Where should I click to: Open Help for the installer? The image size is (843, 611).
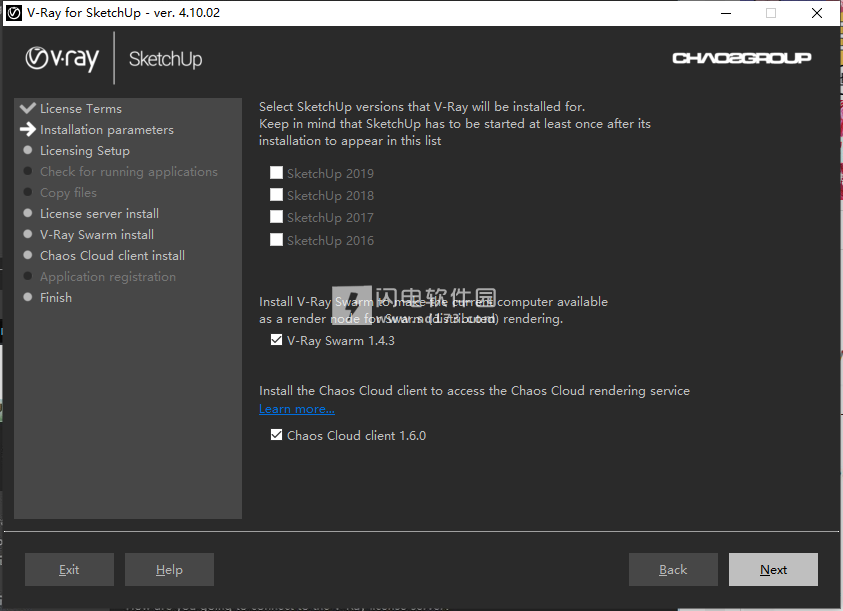(169, 570)
